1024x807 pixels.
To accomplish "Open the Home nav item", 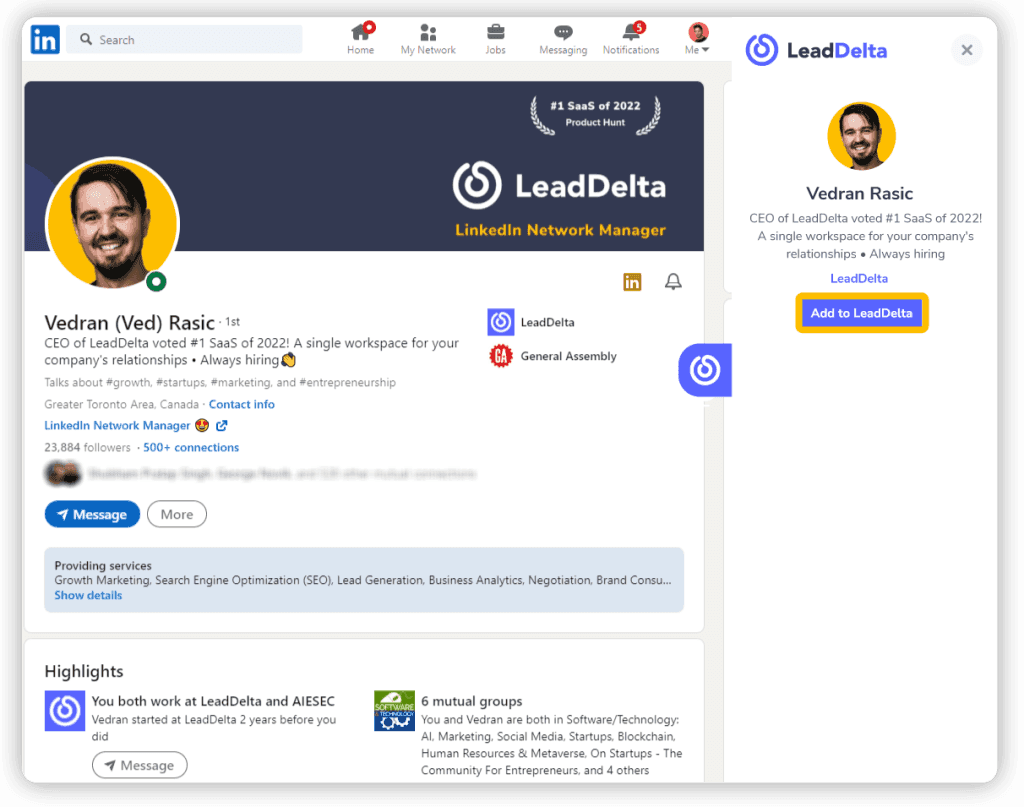I will tap(360, 39).
